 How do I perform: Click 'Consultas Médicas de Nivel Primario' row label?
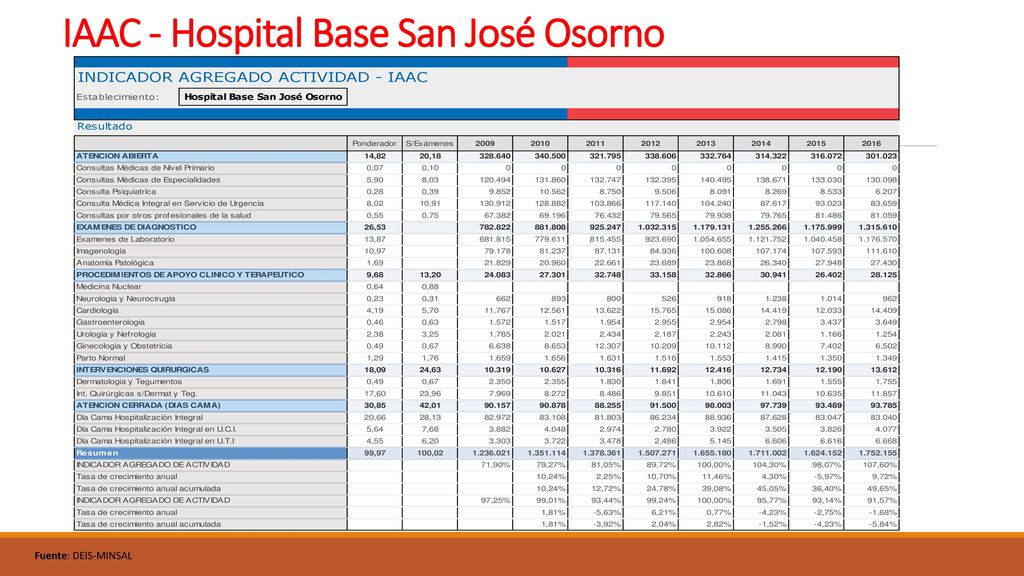[145, 168]
